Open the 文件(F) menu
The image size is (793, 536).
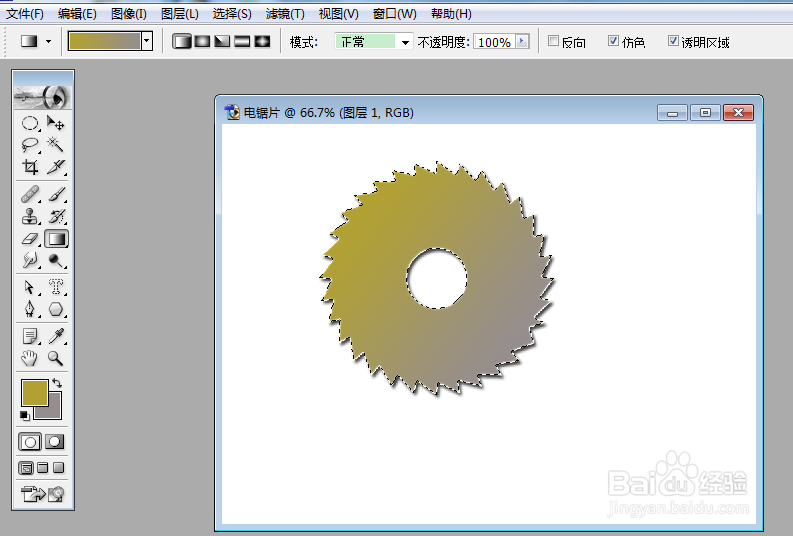pyautogui.click(x=24, y=14)
